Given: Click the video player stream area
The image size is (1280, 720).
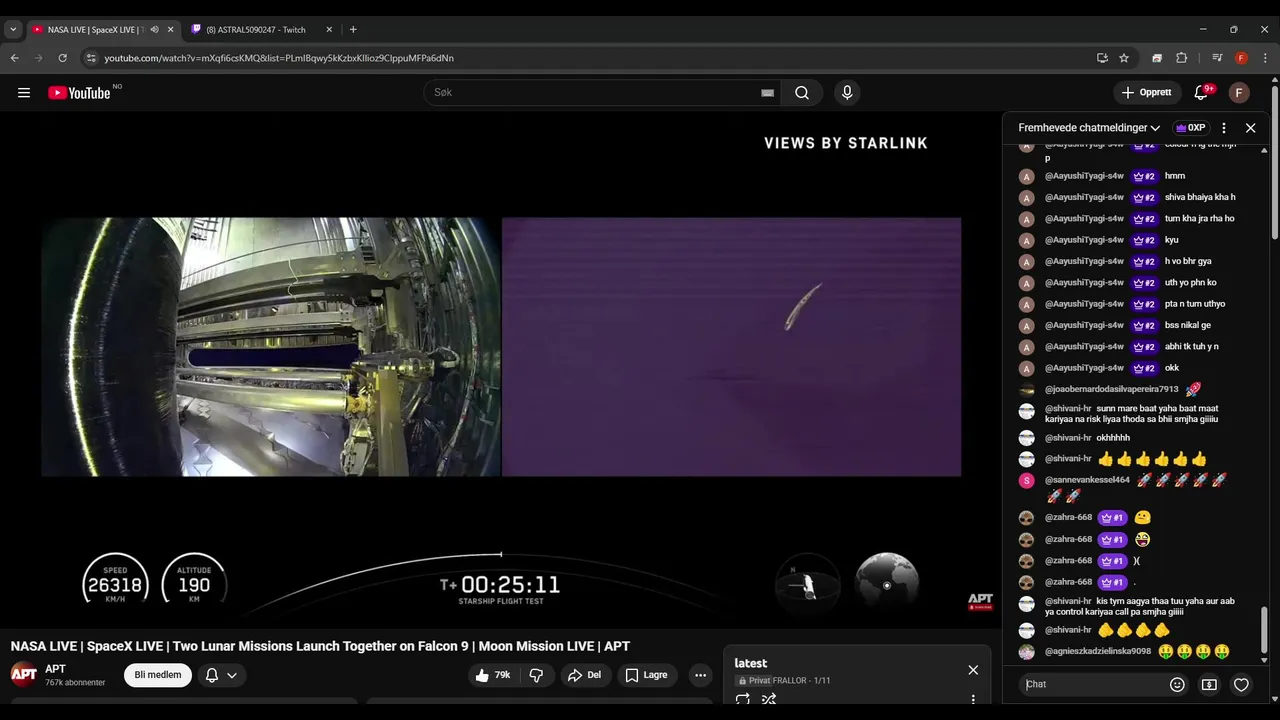Looking at the screenshot, I should pos(501,369).
